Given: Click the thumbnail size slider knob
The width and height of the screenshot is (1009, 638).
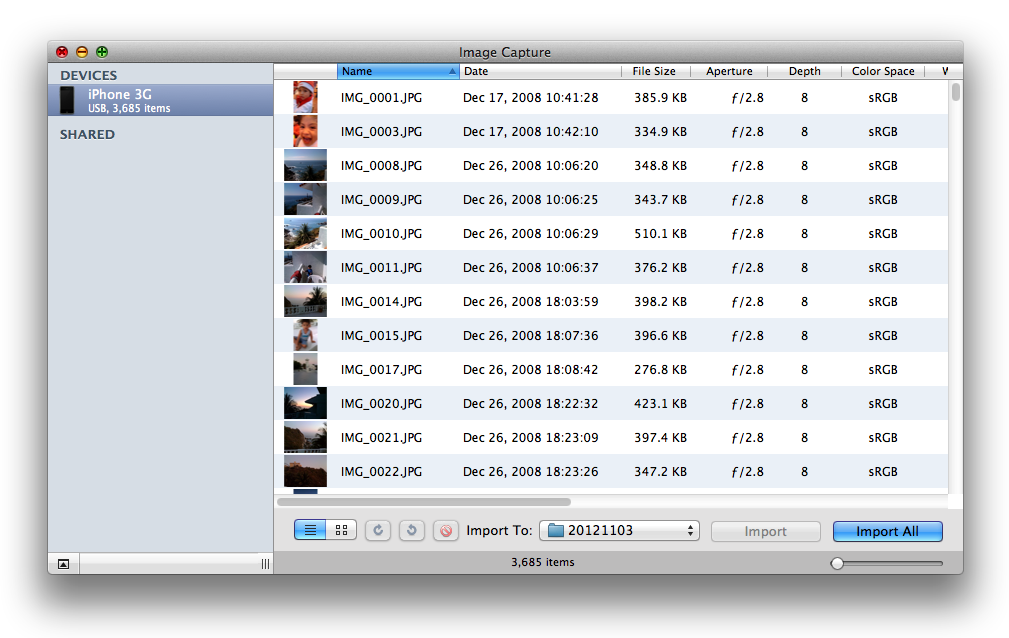Looking at the screenshot, I should click(x=837, y=564).
